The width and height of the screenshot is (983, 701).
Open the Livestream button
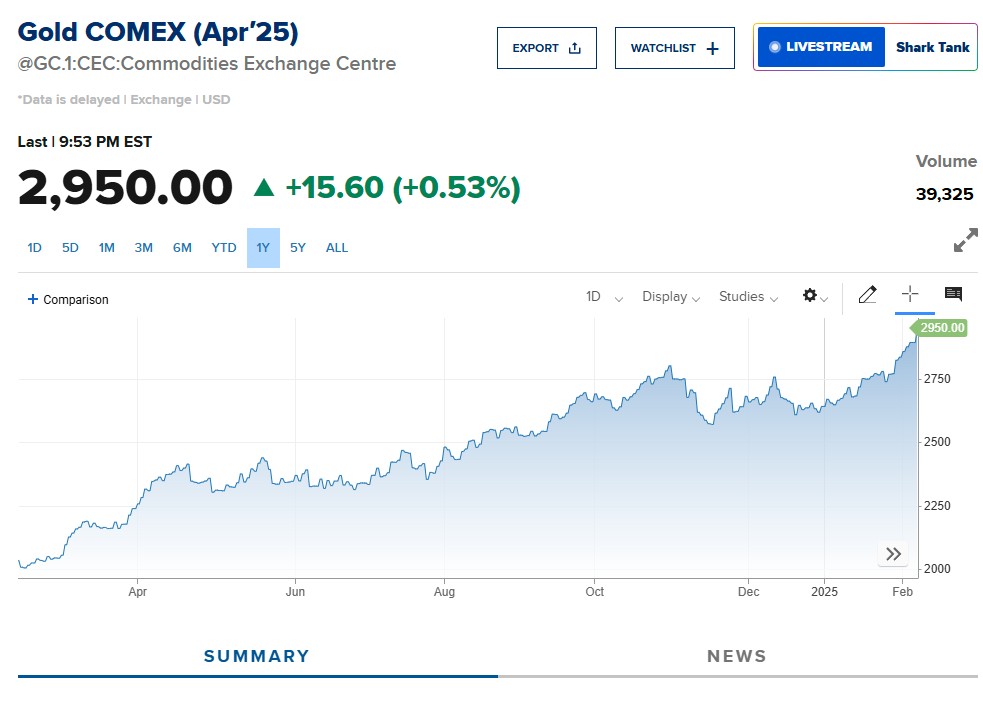click(x=820, y=47)
